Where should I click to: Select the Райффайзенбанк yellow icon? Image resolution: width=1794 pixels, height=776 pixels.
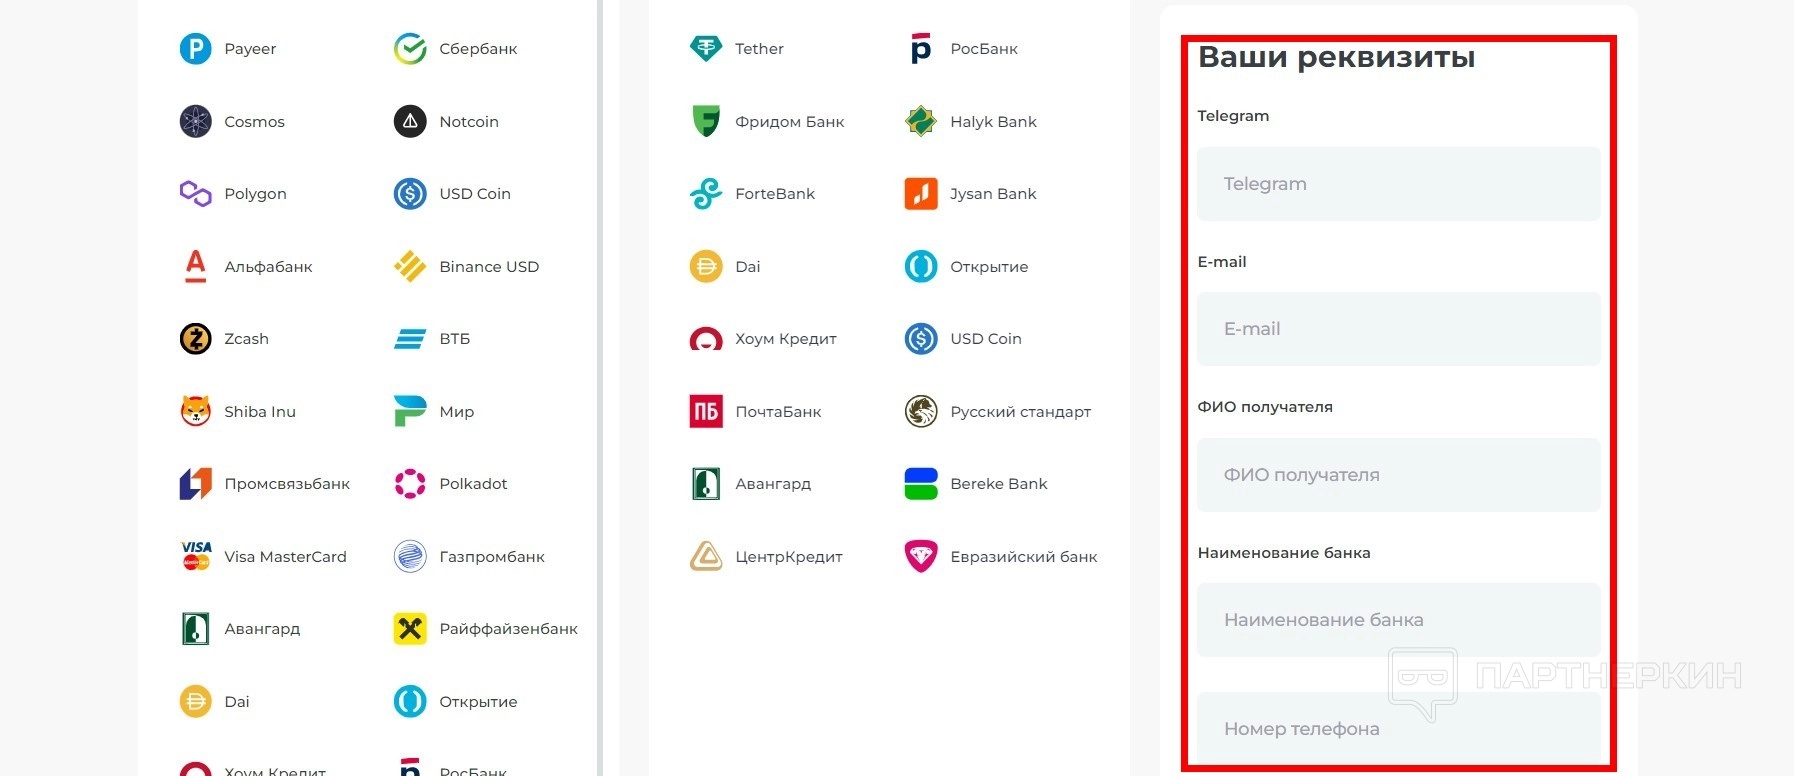pyautogui.click(x=410, y=629)
